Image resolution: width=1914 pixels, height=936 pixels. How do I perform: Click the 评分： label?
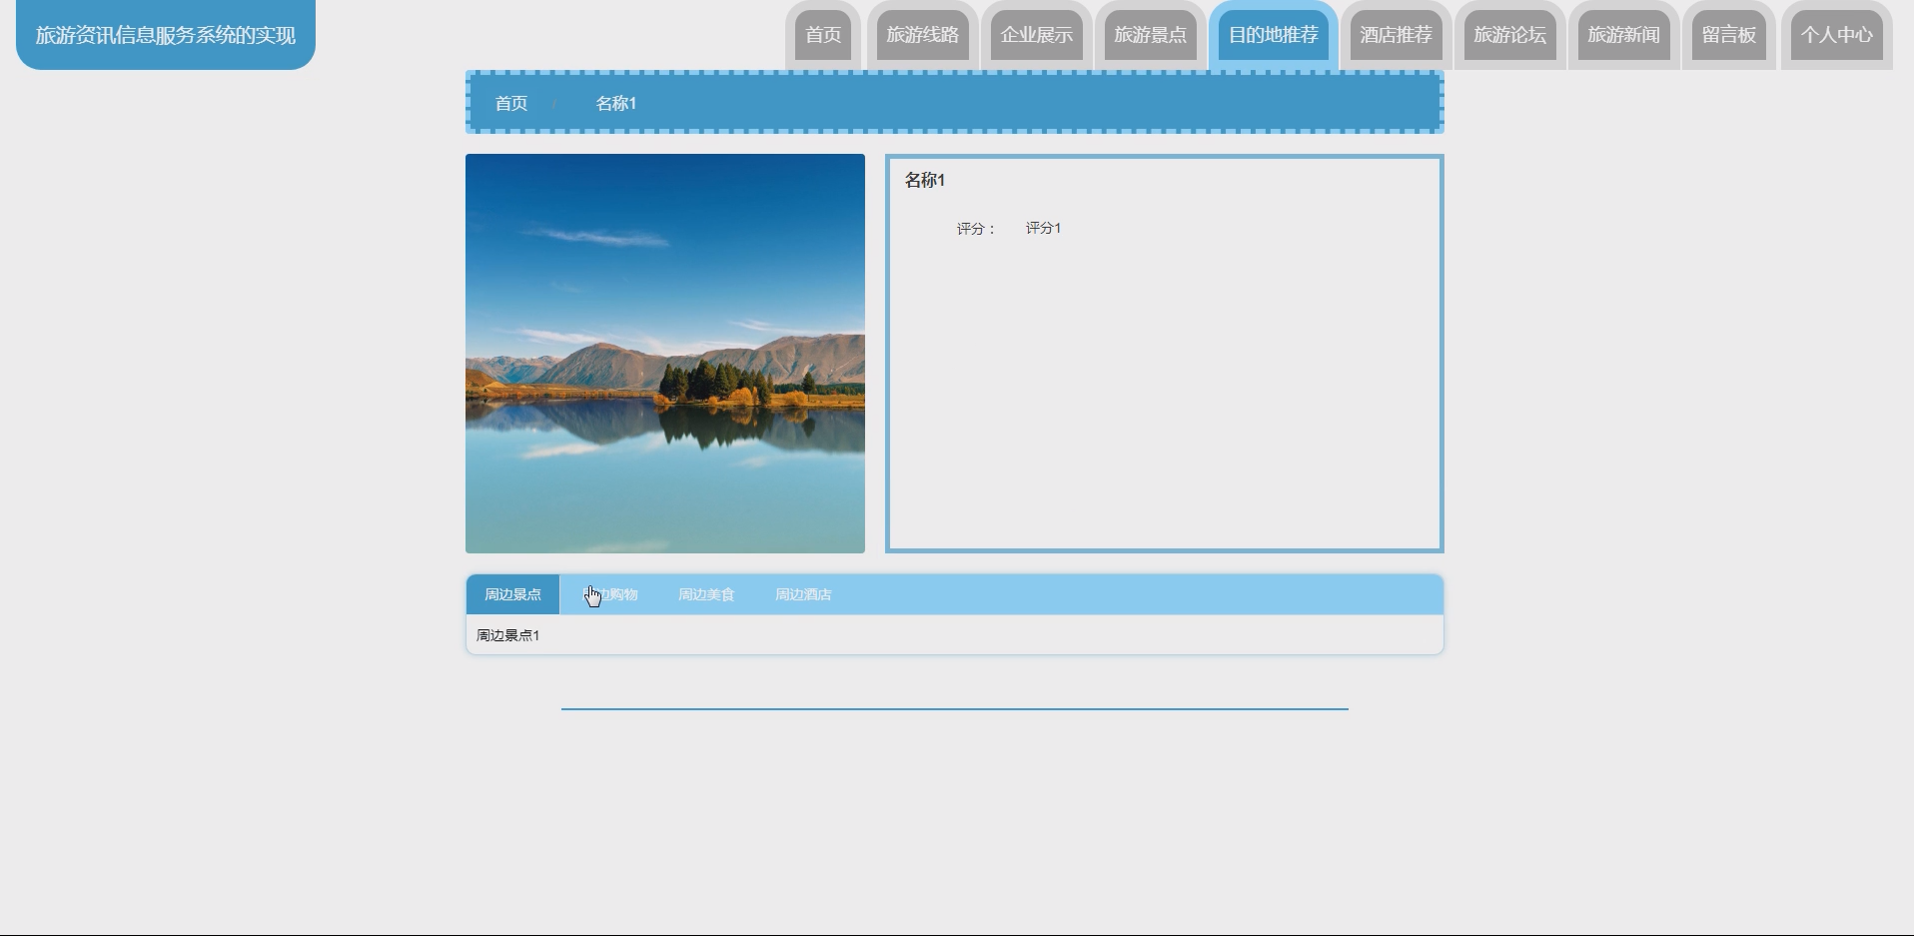(976, 228)
